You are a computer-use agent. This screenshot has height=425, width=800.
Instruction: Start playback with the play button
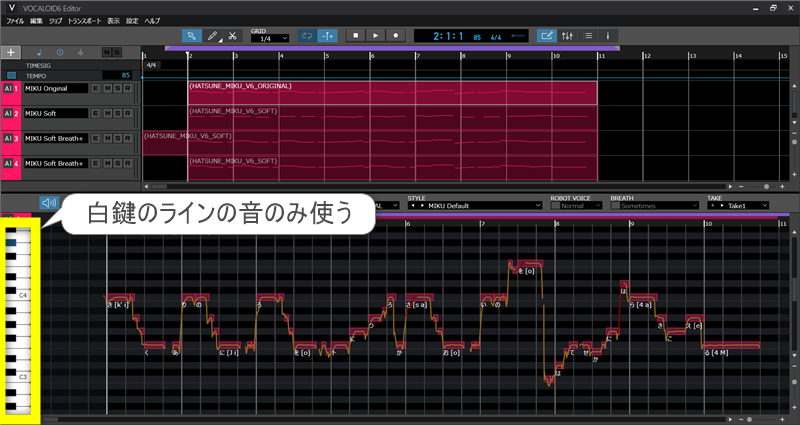click(376, 36)
